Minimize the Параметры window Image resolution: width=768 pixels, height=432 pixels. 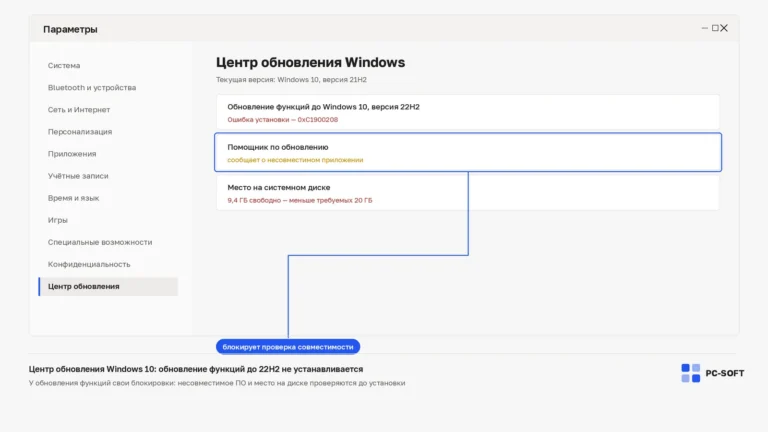pyautogui.click(x=704, y=28)
